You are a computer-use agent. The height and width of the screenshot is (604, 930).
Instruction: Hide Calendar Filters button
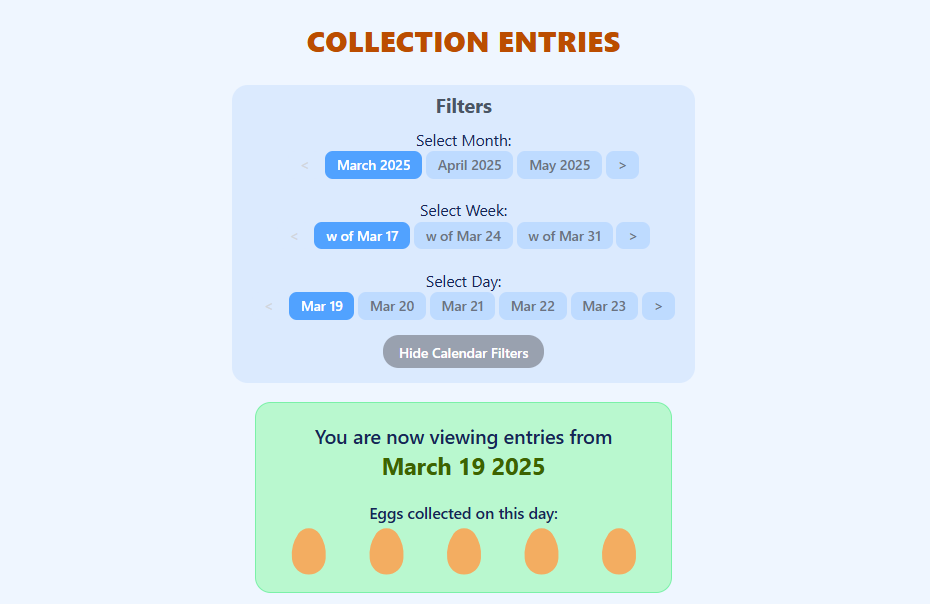[x=463, y=352]
